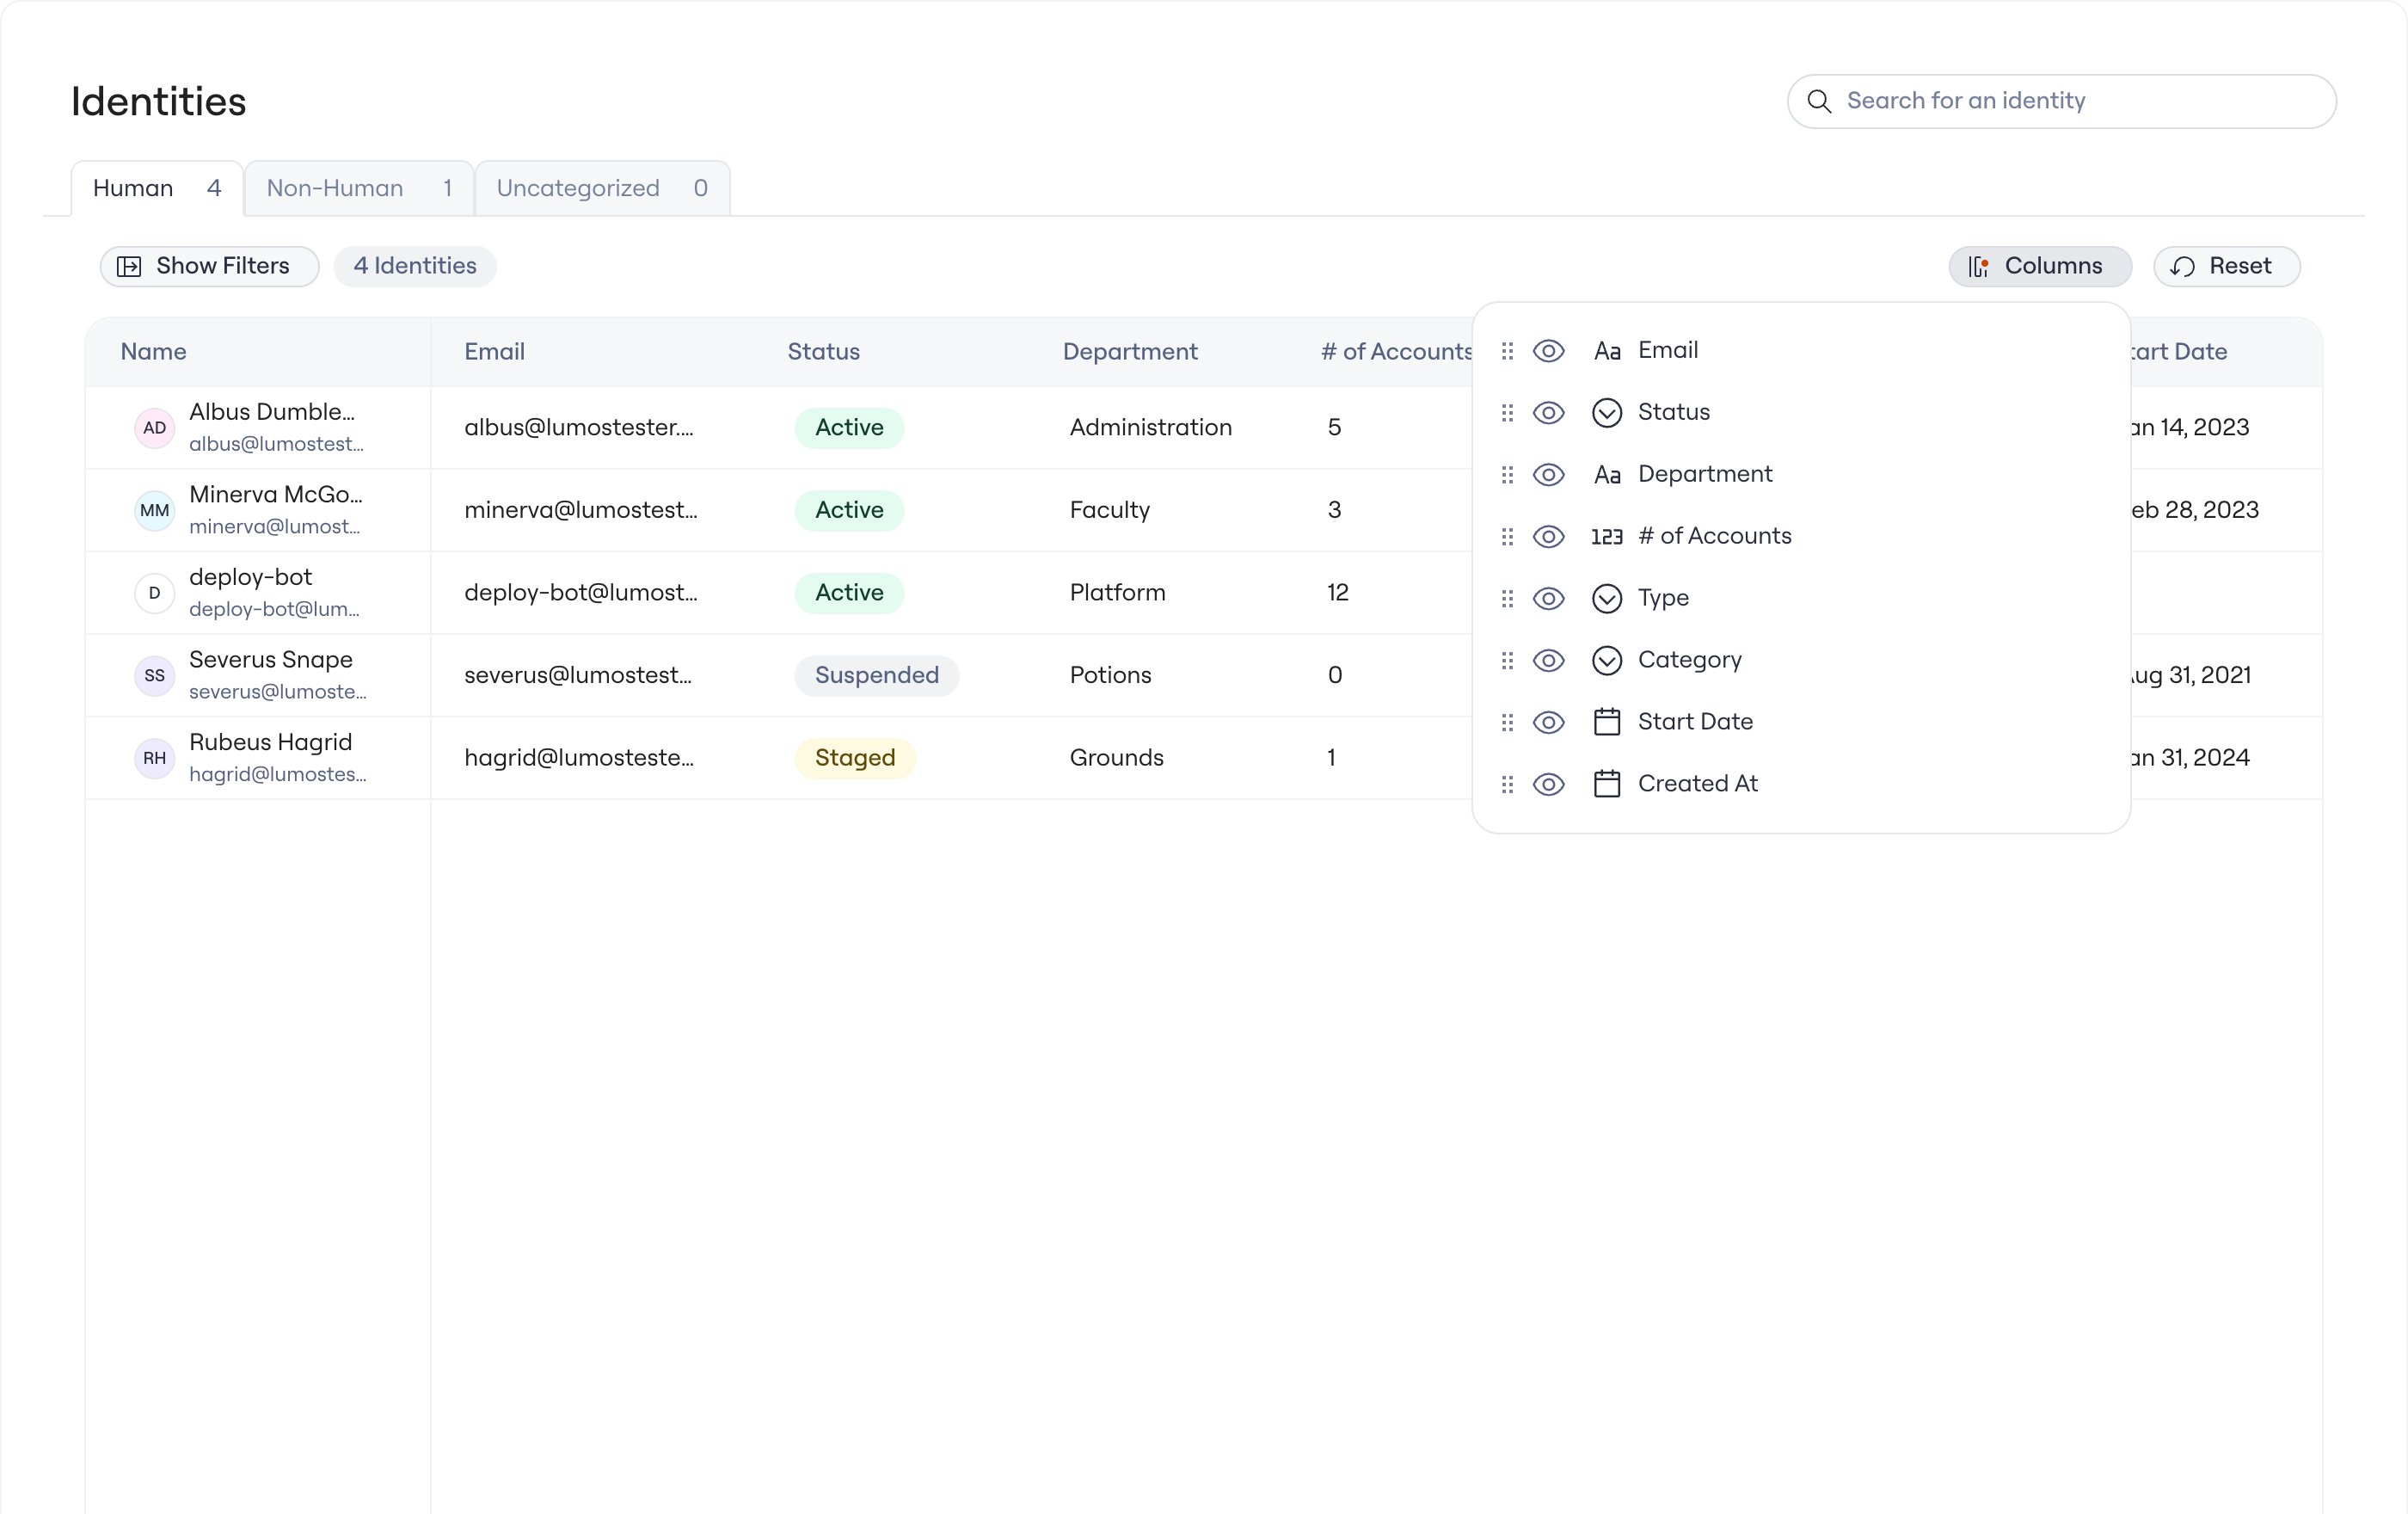Click the search magnifier icon
Viewport: 2408px width, 1514px height.
[x=1819, y=101]
